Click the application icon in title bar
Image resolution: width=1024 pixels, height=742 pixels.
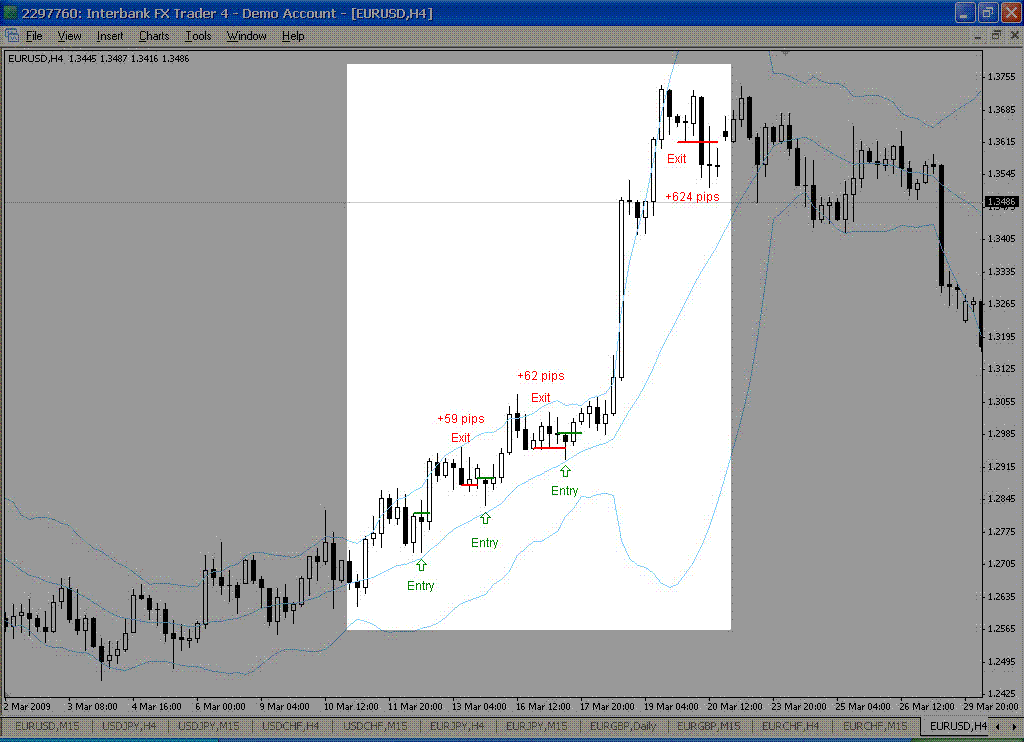pyautogui.click(x=10, y=12)
